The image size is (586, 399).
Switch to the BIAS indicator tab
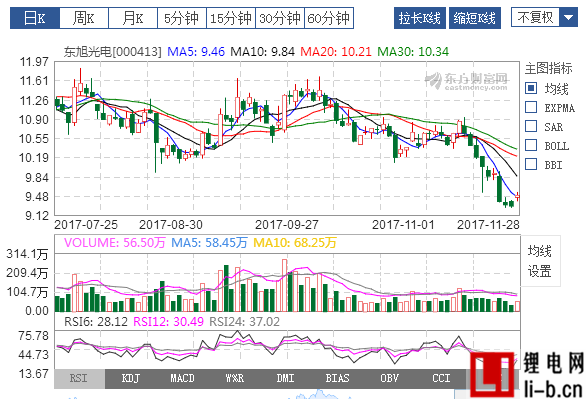click(x=337, y=378)
